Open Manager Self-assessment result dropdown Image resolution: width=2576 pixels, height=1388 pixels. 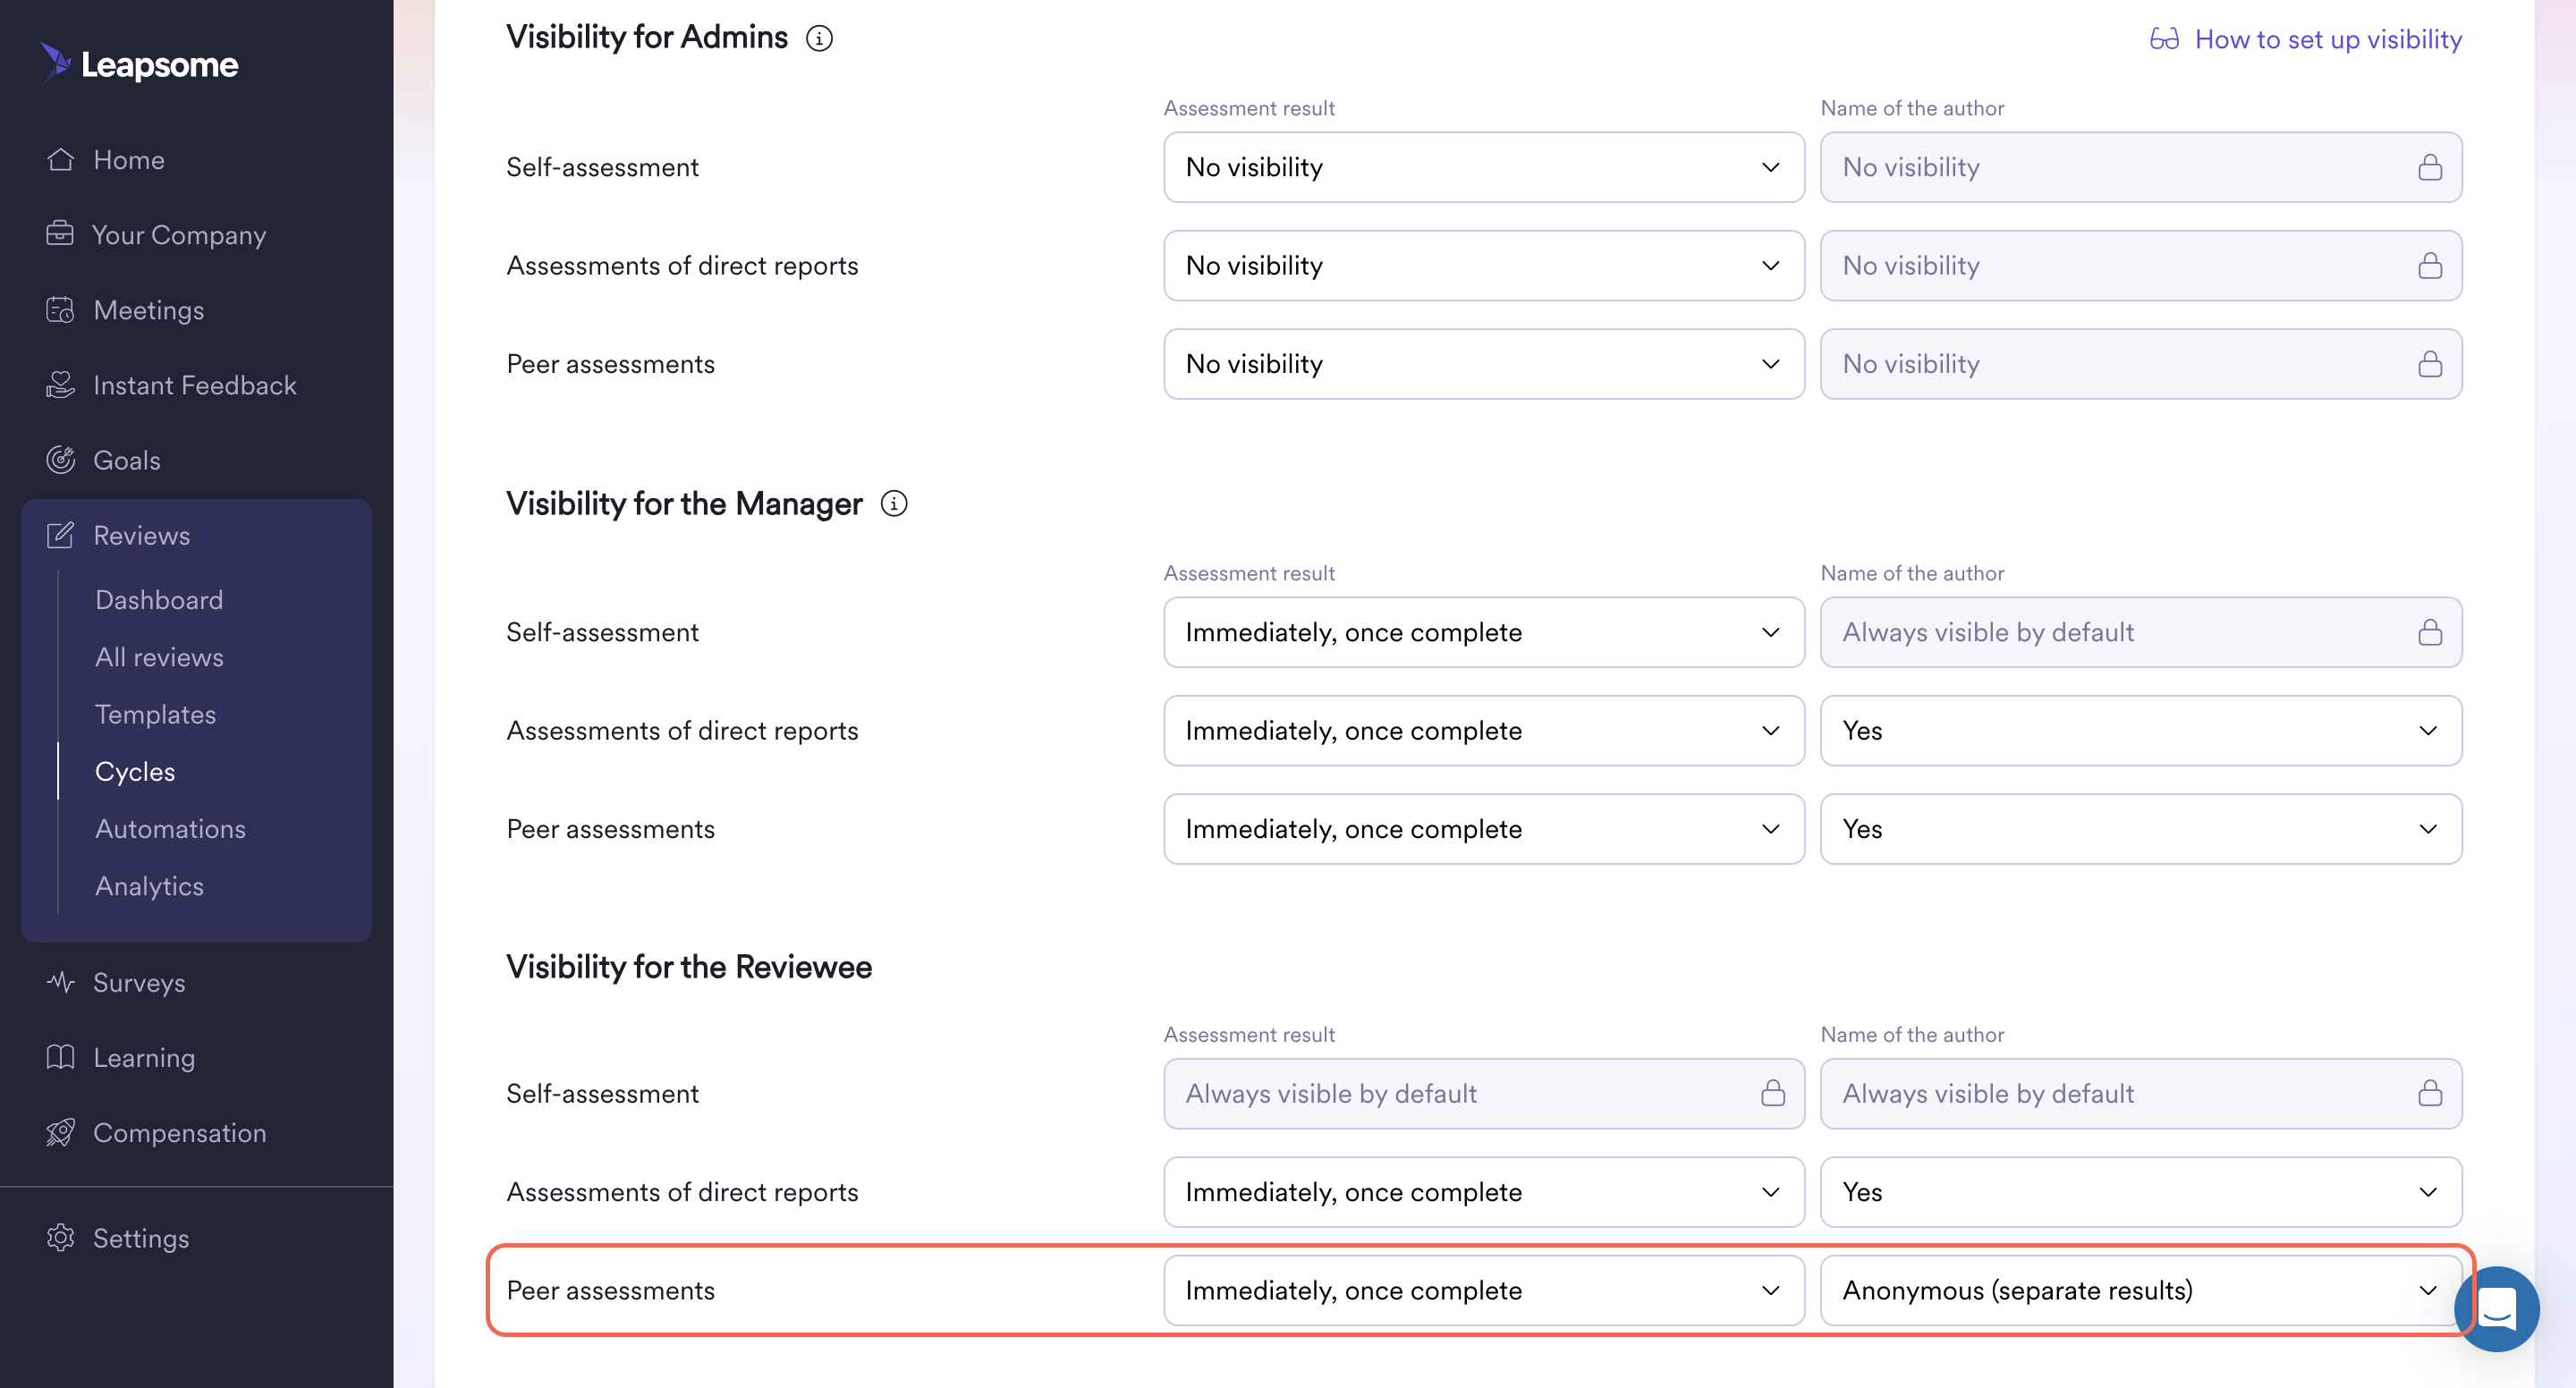coord(1484,632)
